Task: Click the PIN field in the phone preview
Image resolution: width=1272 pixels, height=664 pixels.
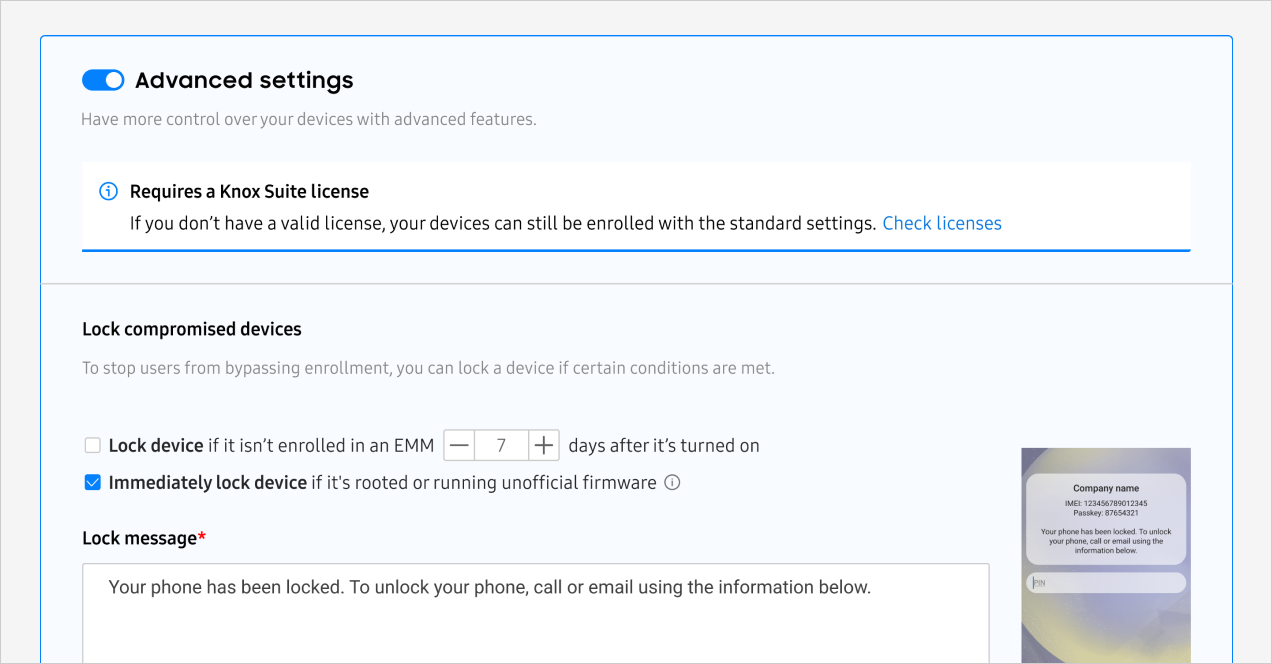Action: [x=1106, y=582]
